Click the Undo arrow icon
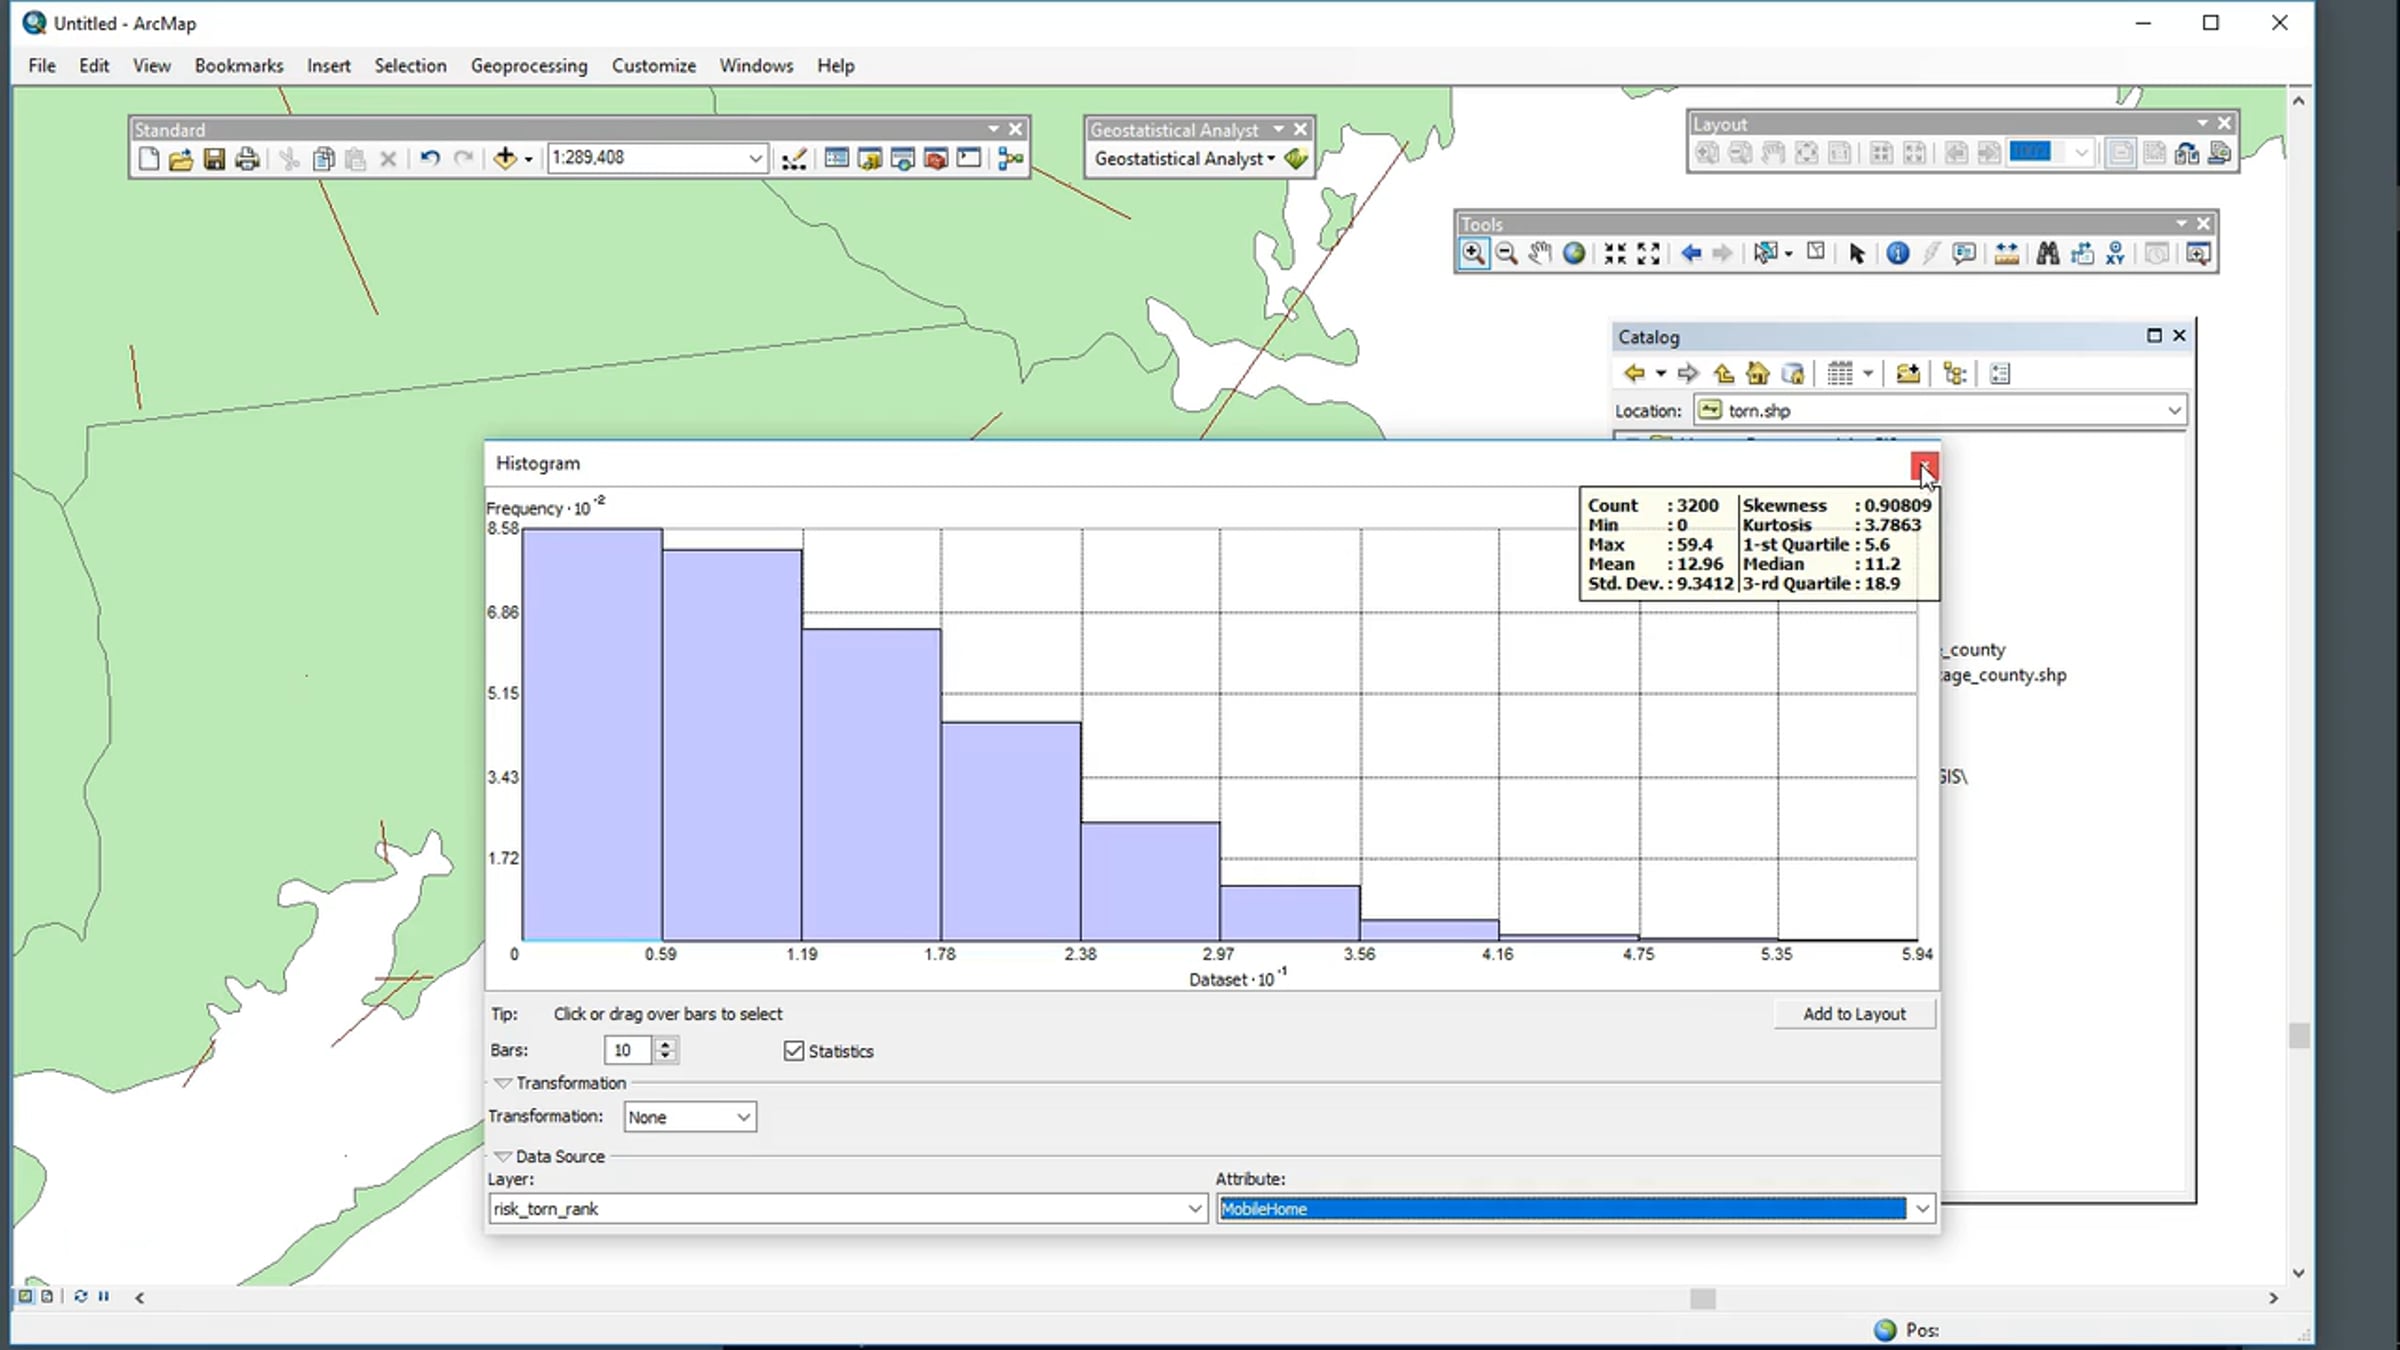Screen dimensions: 2400x1350 (430, 158)
